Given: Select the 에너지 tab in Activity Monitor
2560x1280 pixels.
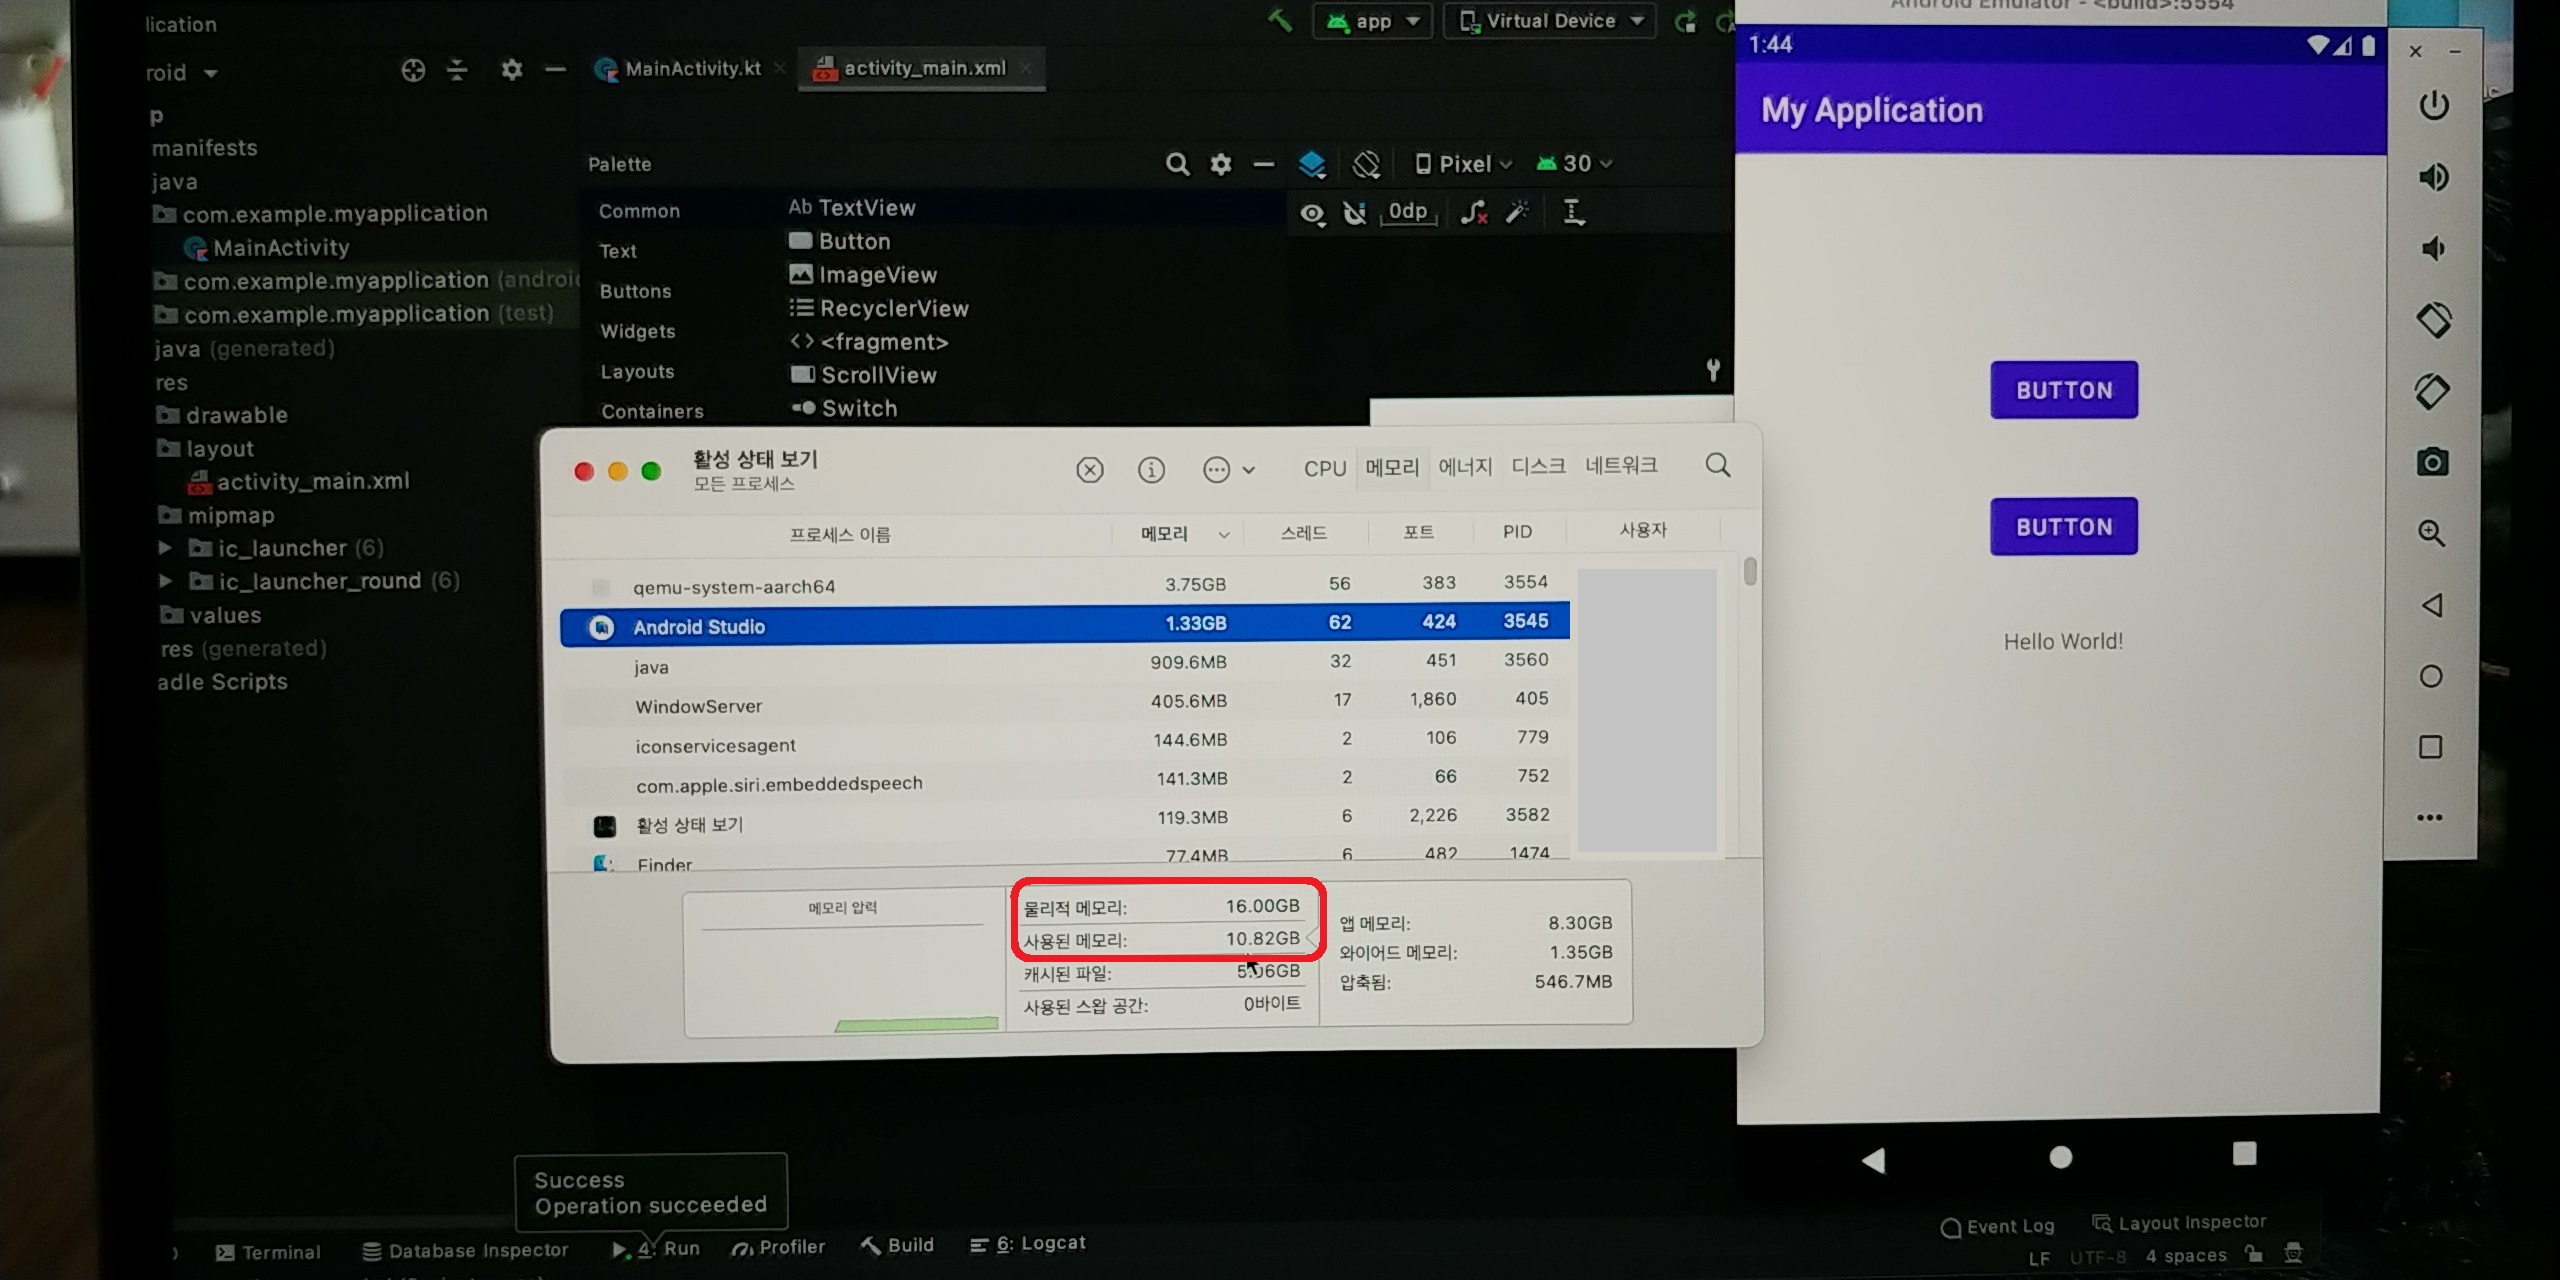Looking at the screenshot, I should pyautogui.click(x=1465, y=467).
